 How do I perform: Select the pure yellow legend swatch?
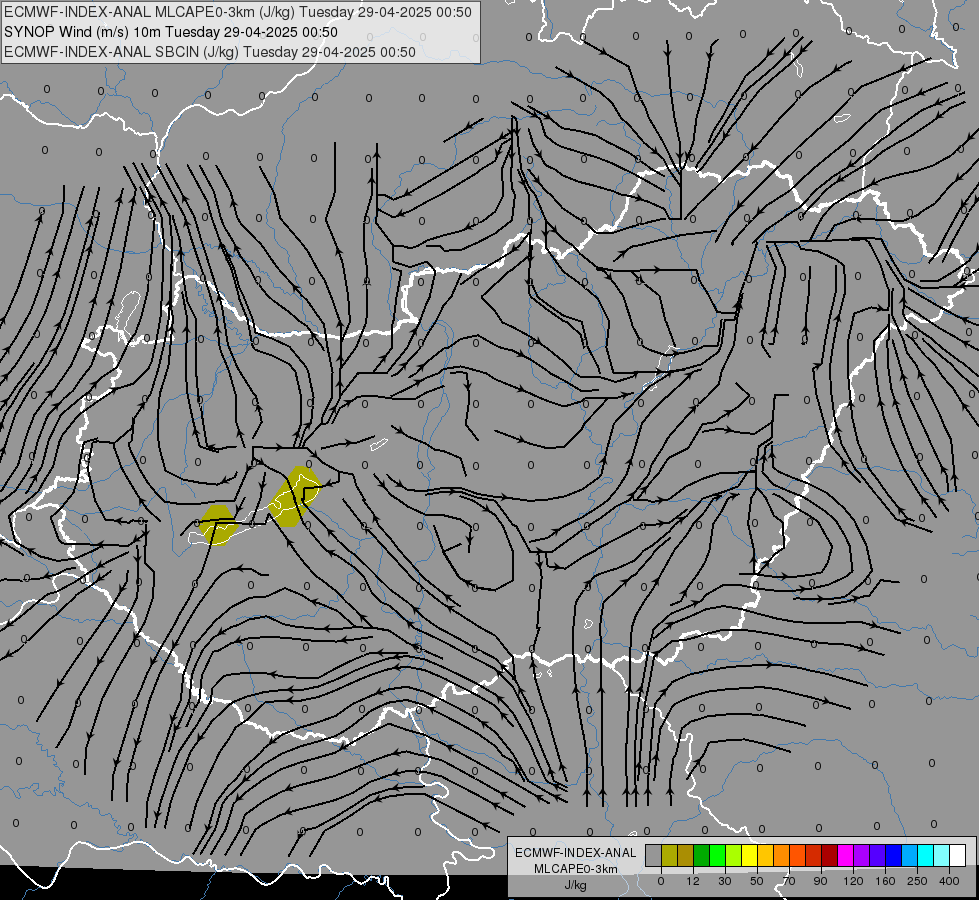click(749, 855)
